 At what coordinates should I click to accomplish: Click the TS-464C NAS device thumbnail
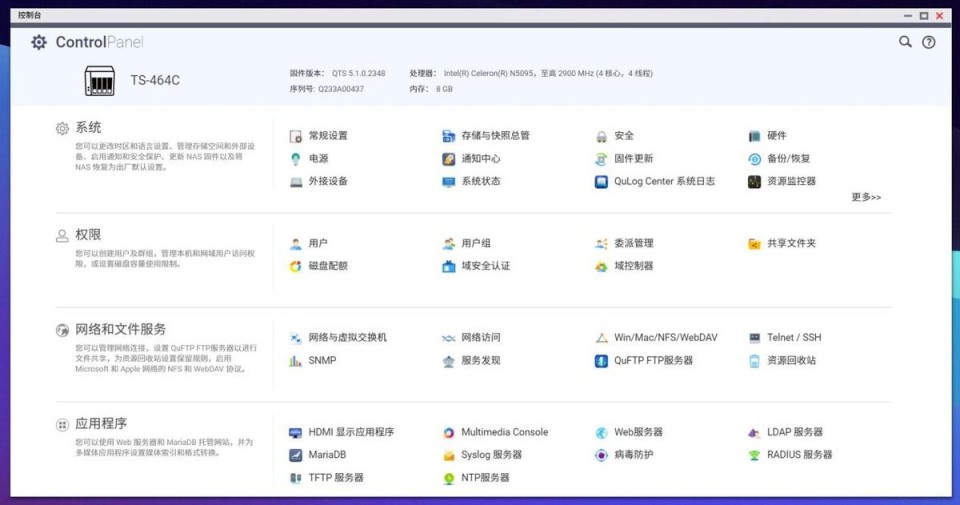[x=99, y=81]
